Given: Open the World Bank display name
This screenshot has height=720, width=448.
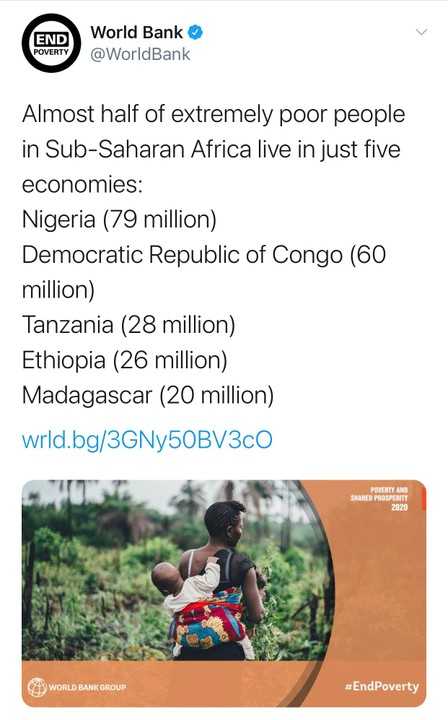Looking at the screenshot, I should point(137,32).
